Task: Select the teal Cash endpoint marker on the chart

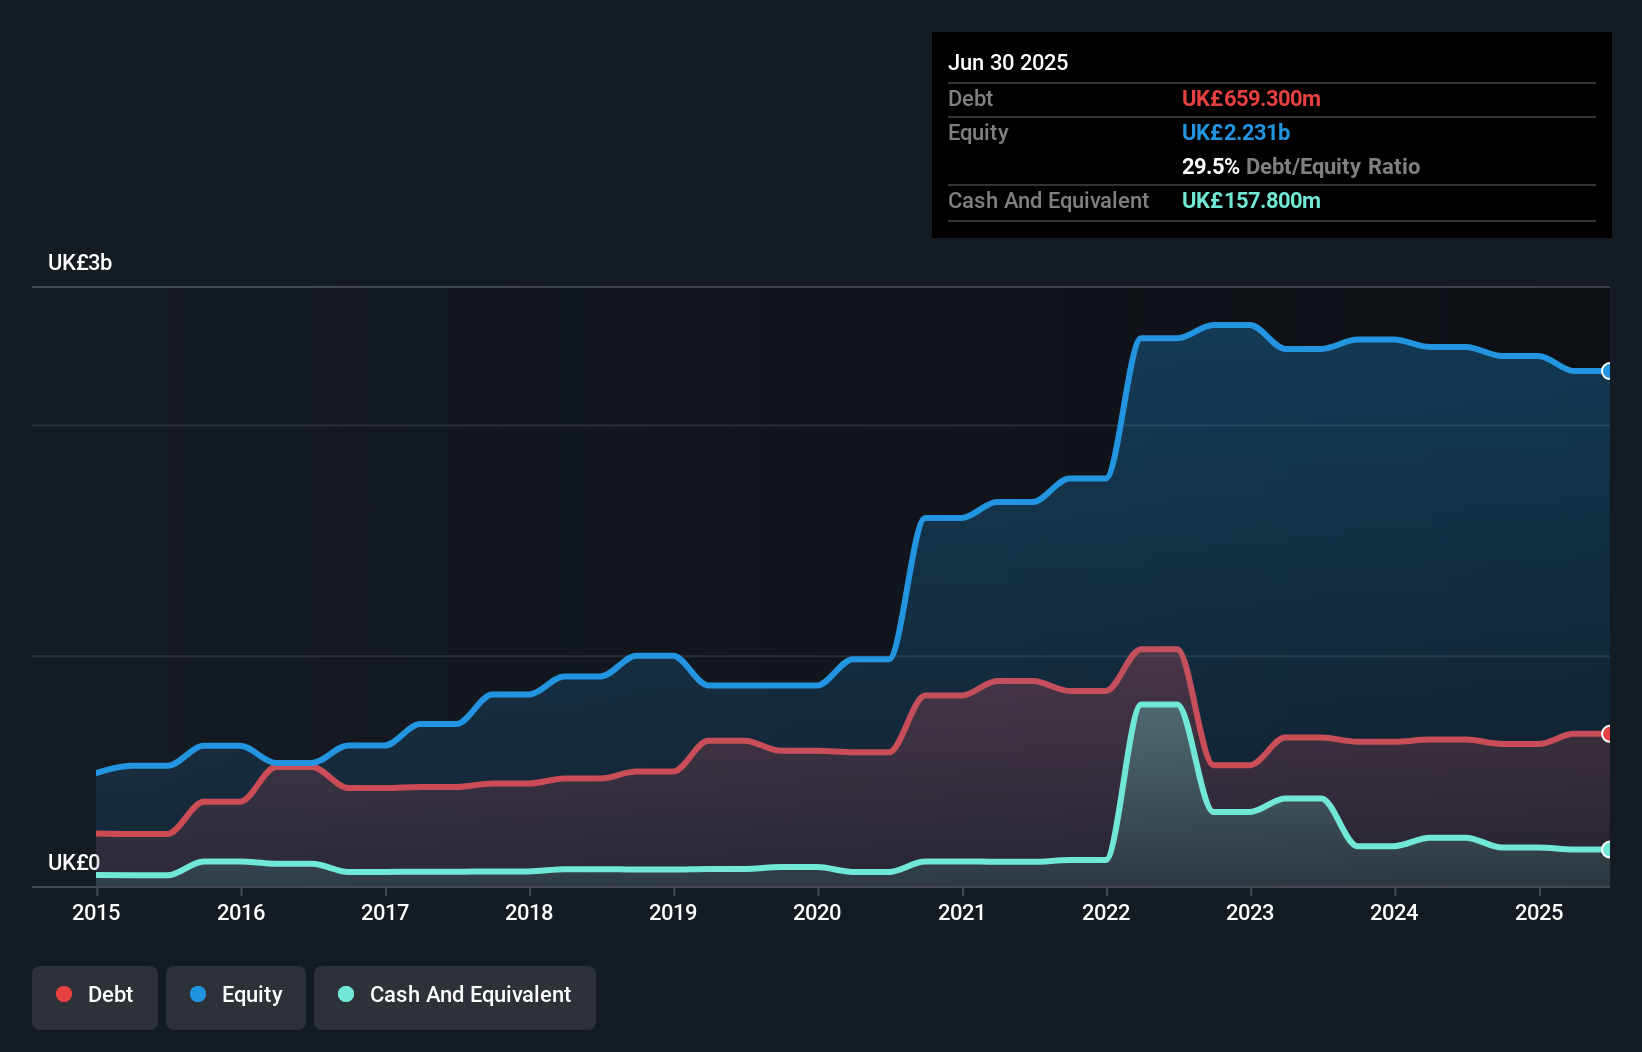Action: pos(1608,851)
